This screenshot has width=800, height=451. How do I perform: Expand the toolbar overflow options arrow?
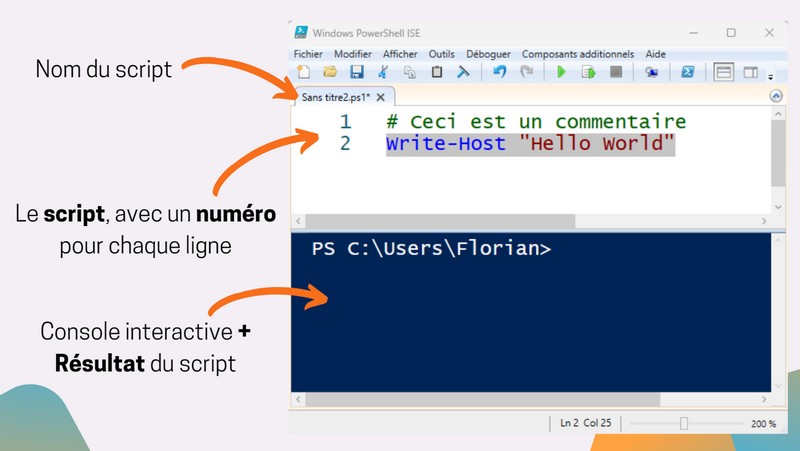(770, 77)
